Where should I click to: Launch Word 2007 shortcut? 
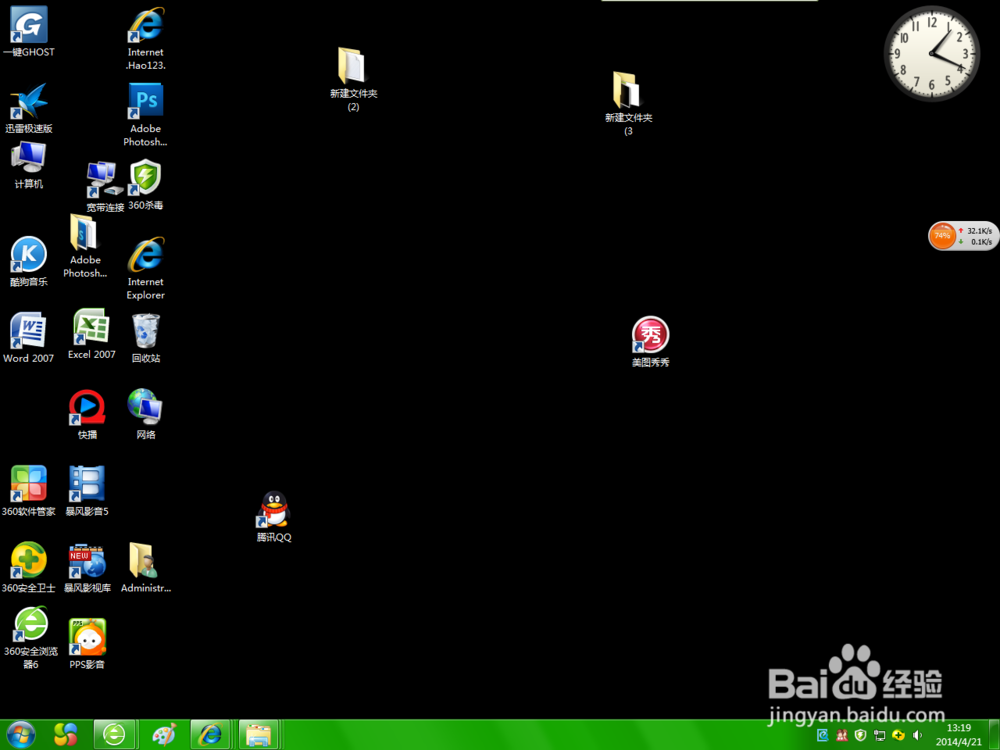pyautogui.click(x=29, y=337)
